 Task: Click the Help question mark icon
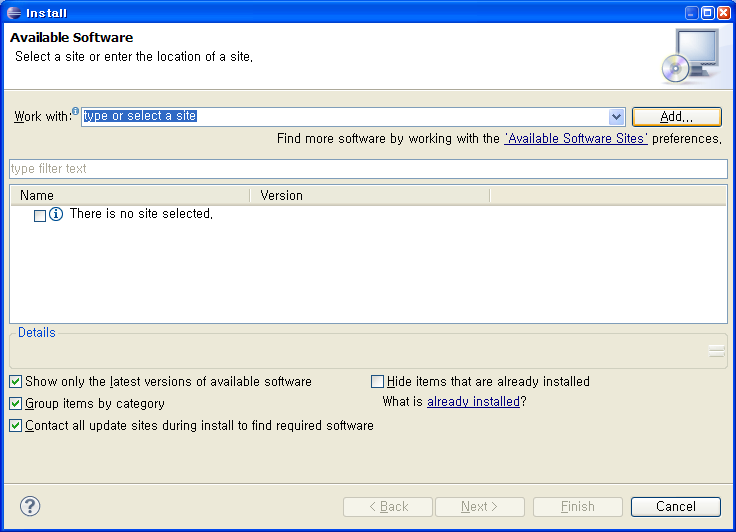pos(30,506)
